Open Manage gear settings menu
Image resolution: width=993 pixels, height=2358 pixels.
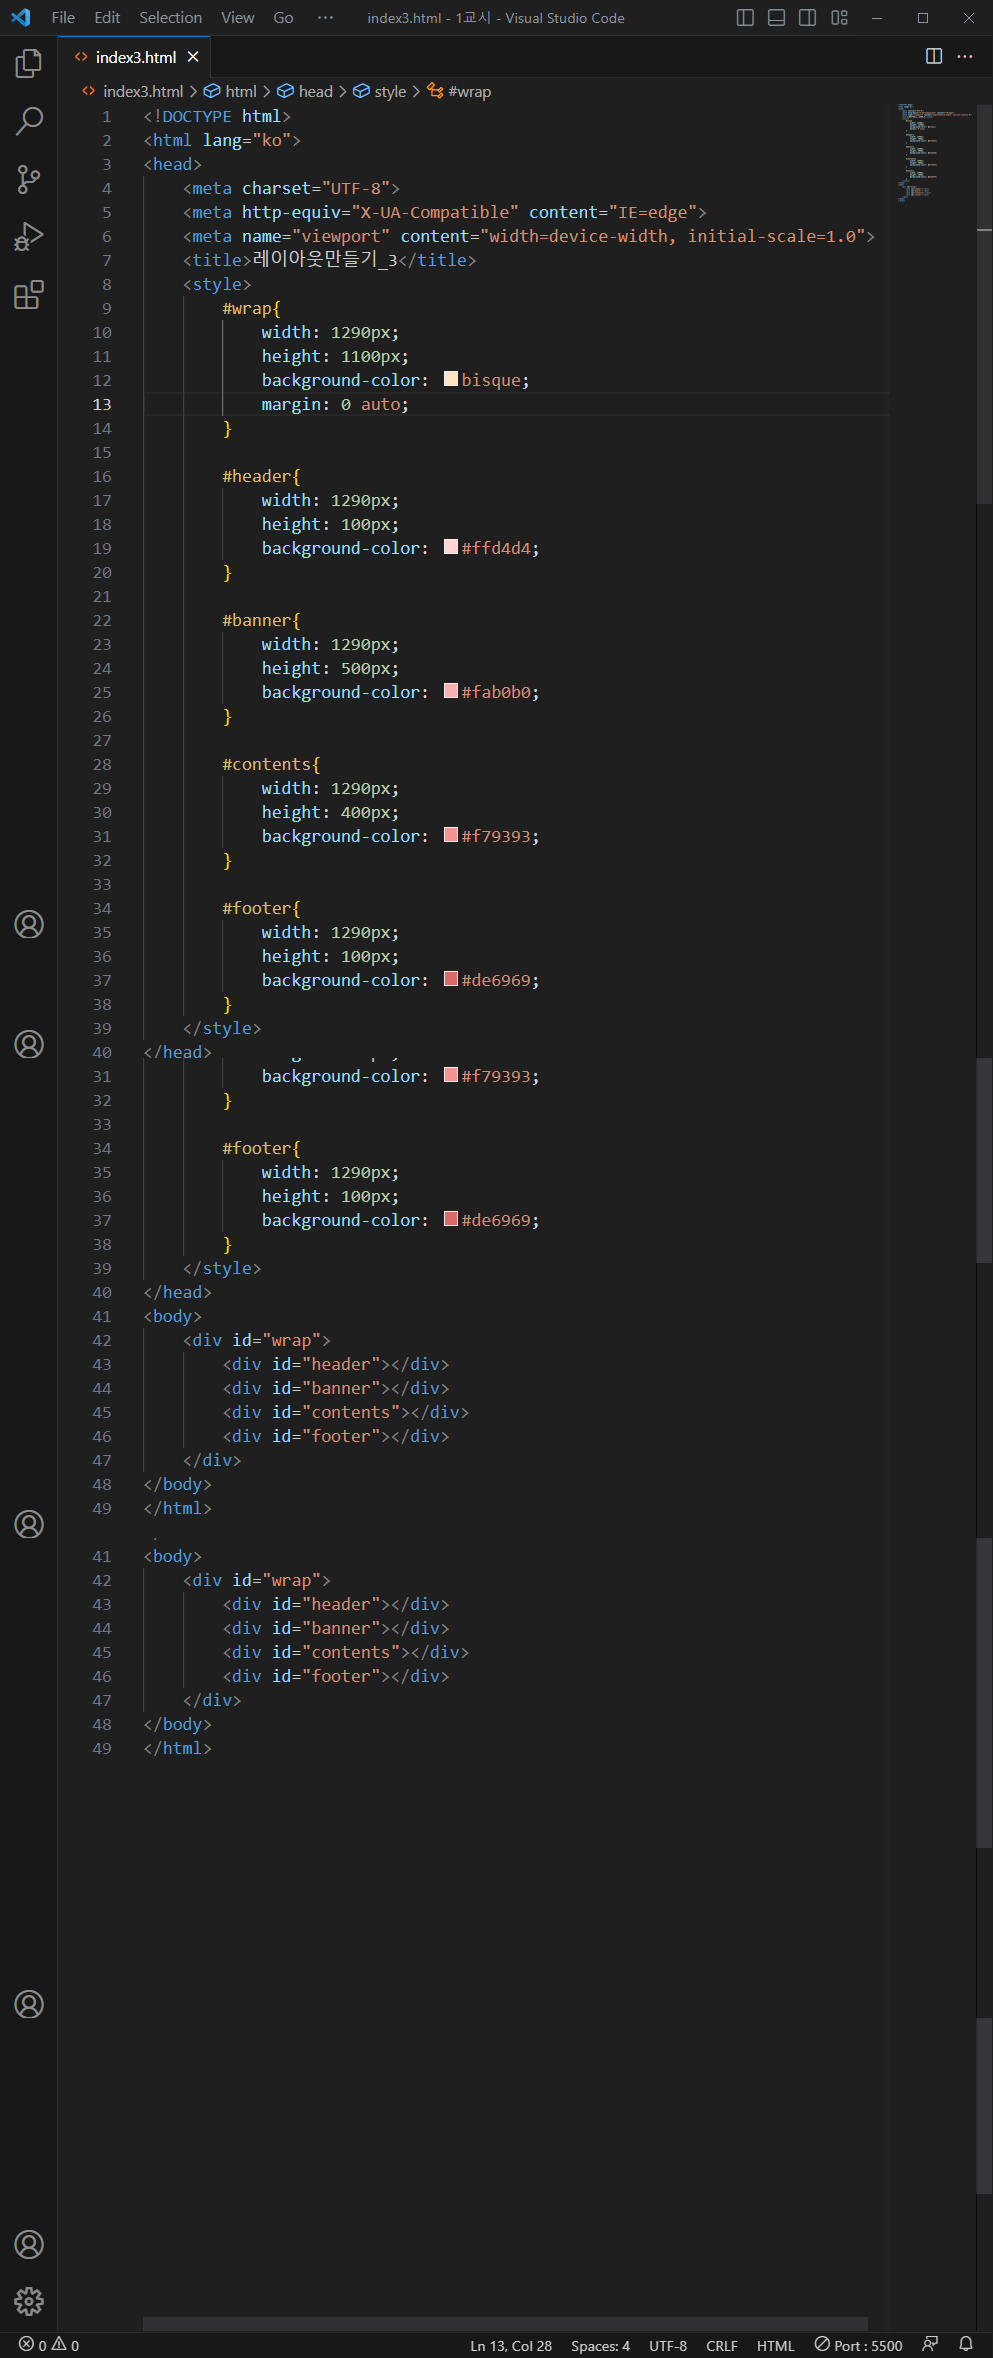(29, 2301)
